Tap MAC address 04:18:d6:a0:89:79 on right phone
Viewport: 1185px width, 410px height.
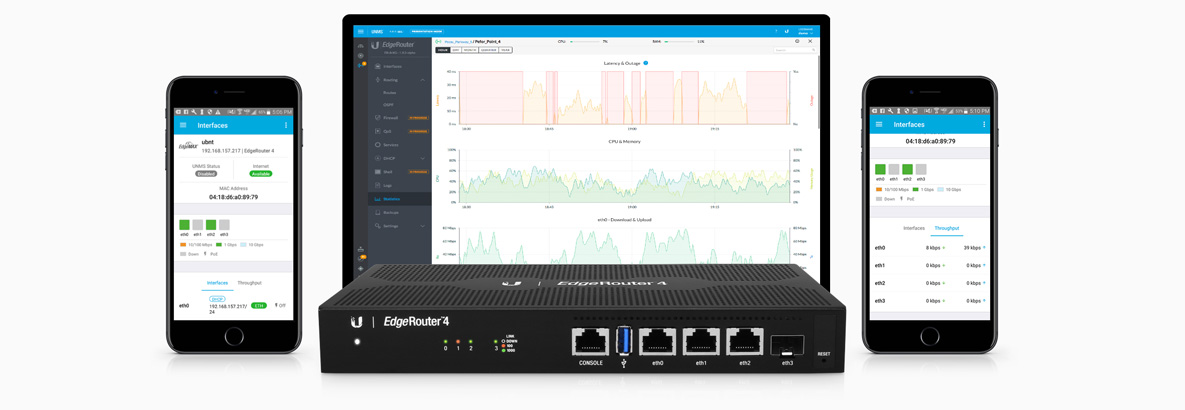pos(930,141)
